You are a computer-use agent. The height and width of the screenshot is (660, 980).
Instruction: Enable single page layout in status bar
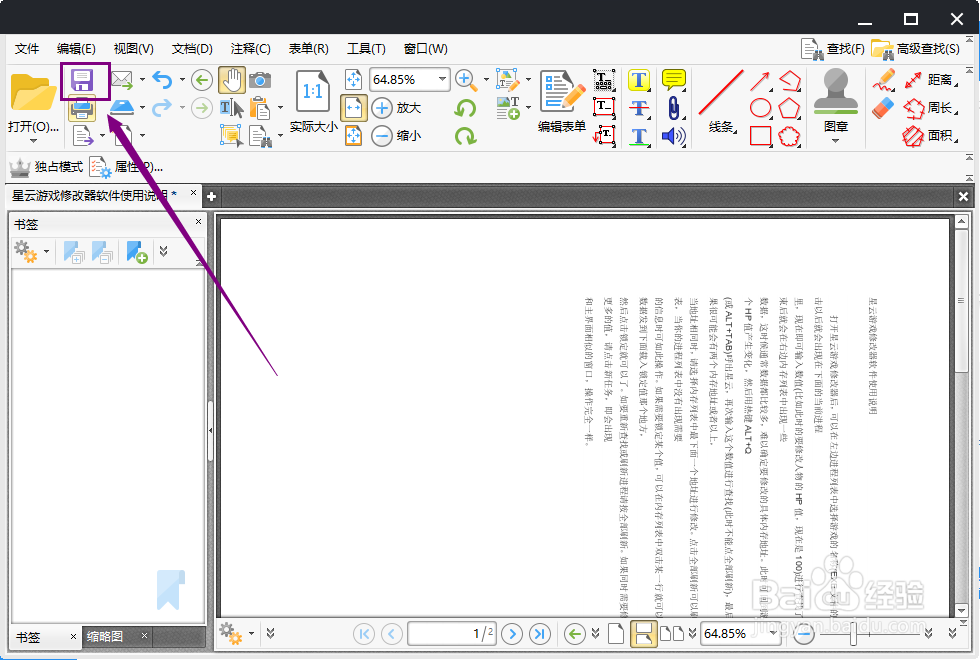click(x=614, y=634)
